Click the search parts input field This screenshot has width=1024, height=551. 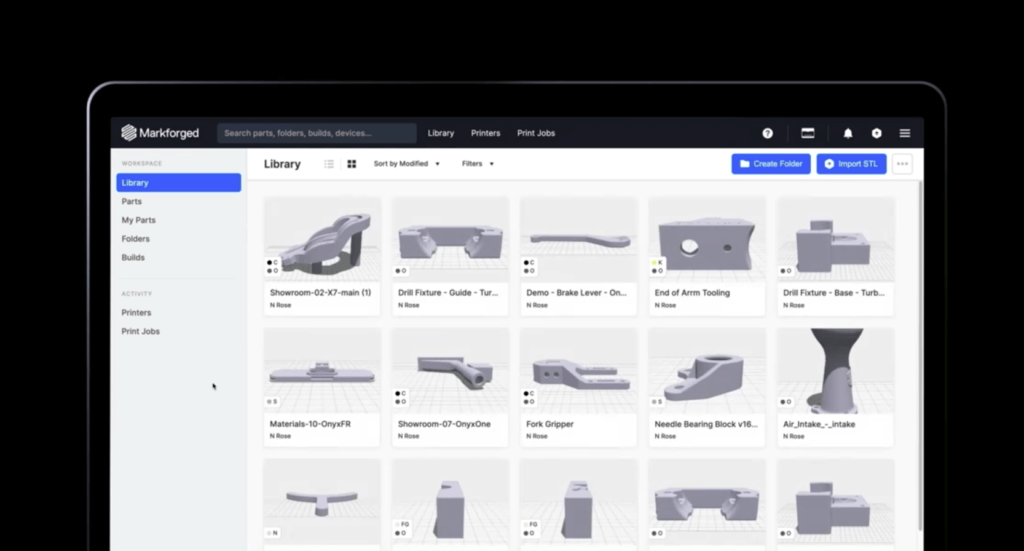pyautogui.click(x=317, y=133)
